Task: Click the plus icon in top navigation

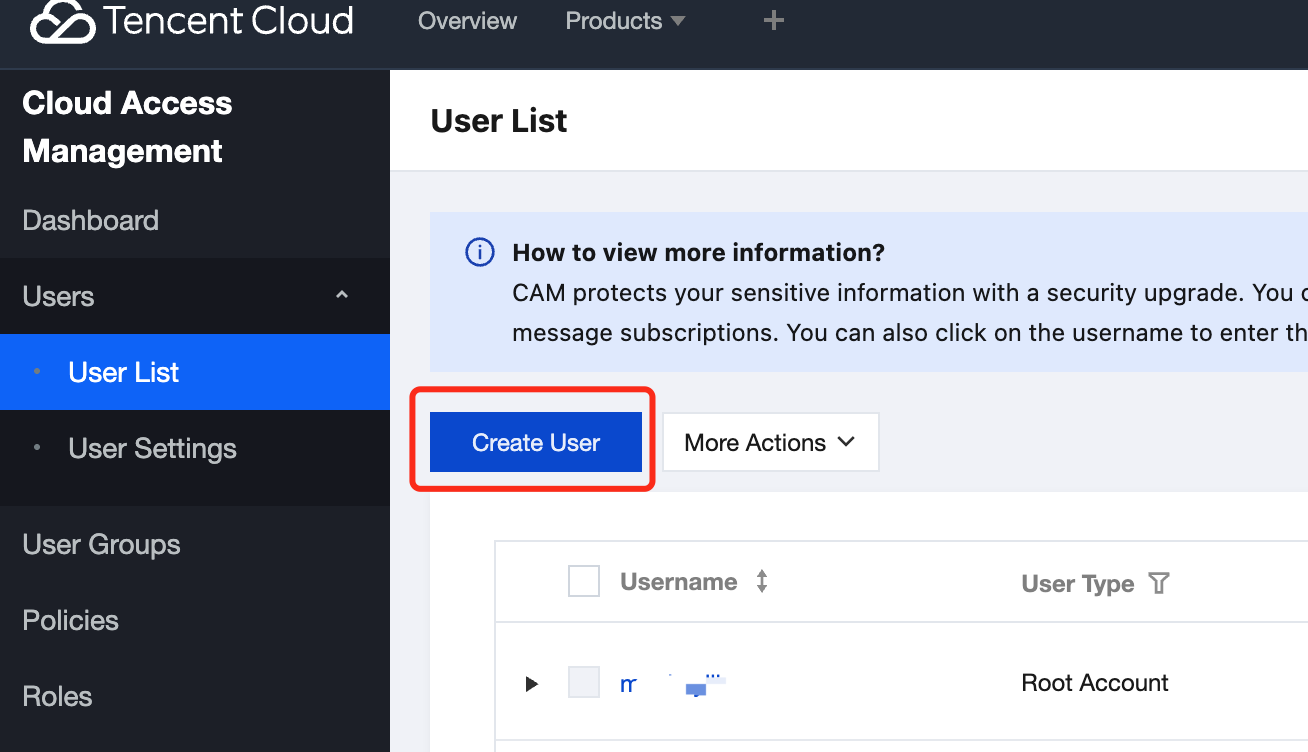Action: [773, 21]
